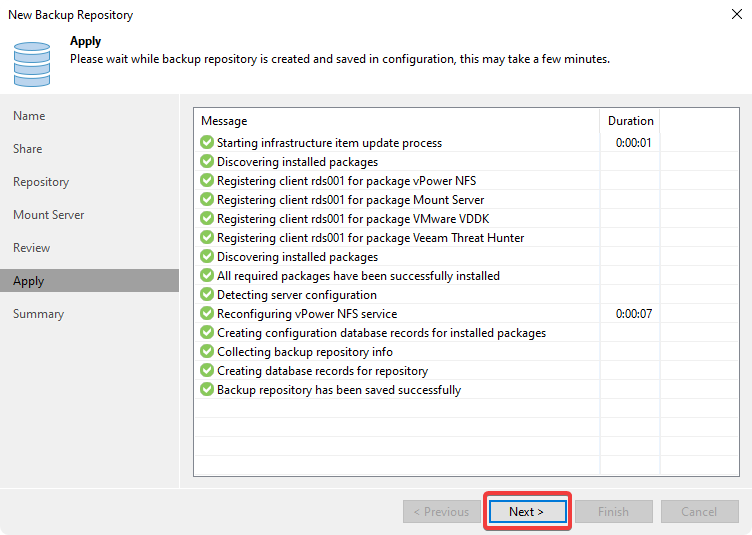Click the Next button
The height and width of the screenshot is (535, 752).
point(527,512)
